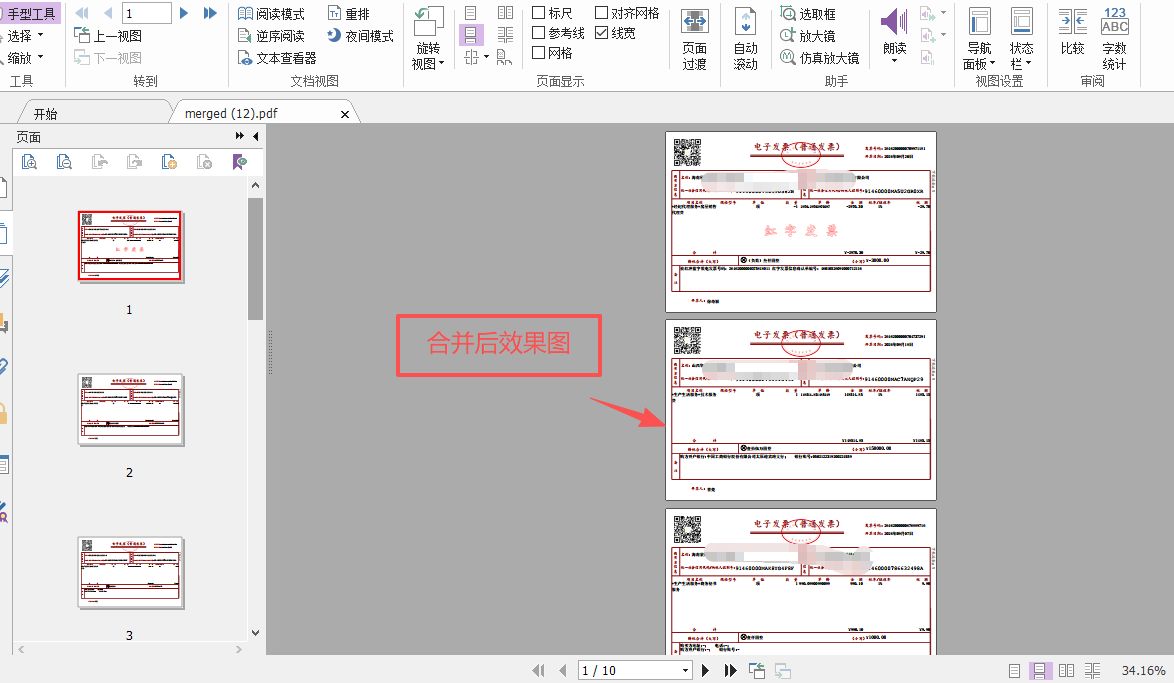Select page 1 thumbnail
The height and width of the screenshot is (683, 1174).
(130, 246)
